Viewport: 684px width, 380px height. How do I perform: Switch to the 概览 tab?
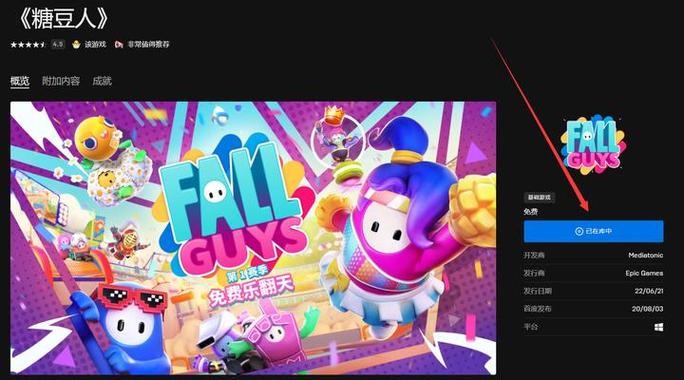pyautogui.click(x=20, y=81)
